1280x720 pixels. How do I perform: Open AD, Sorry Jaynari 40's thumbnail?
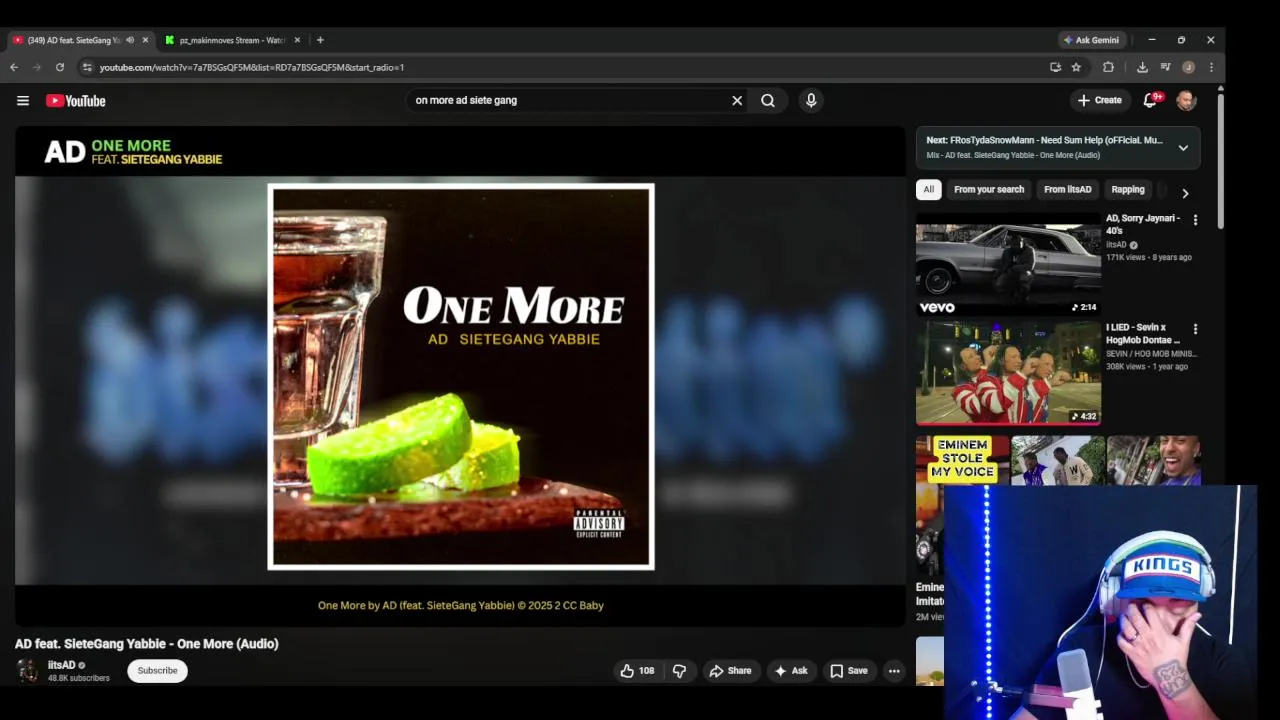(1008, 264)
